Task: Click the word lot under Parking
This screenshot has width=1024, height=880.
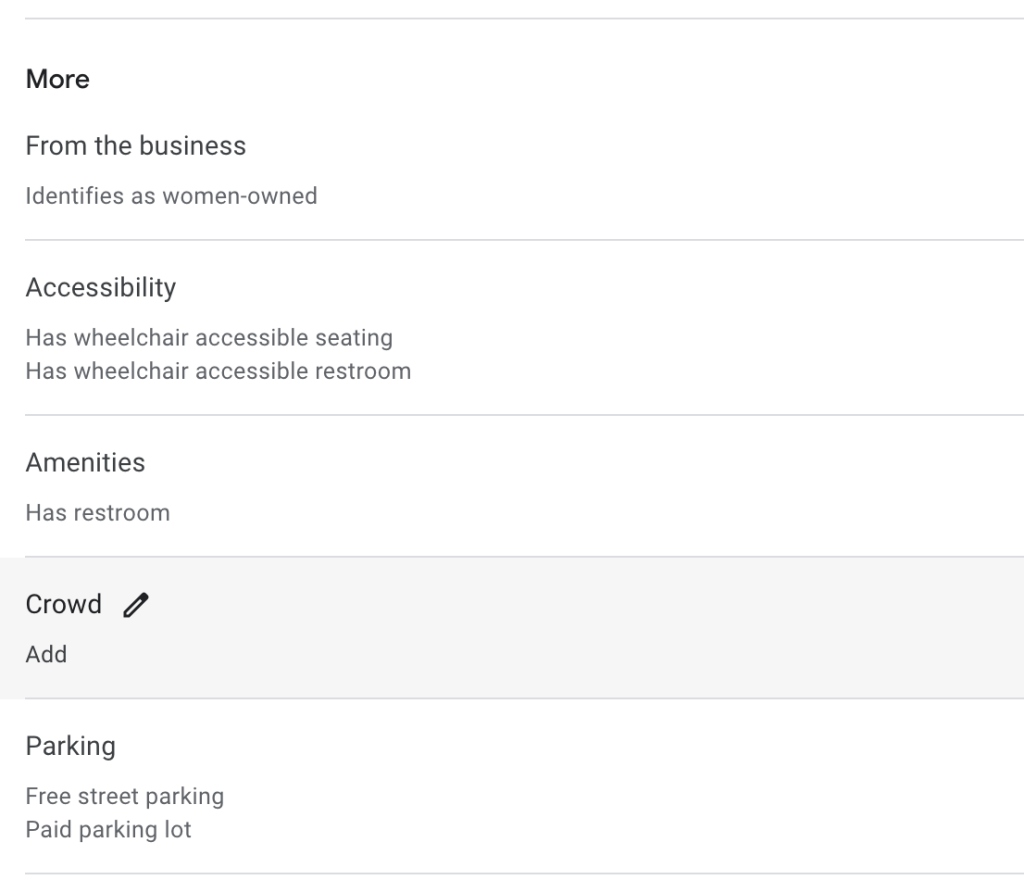Action: point(178,830)
